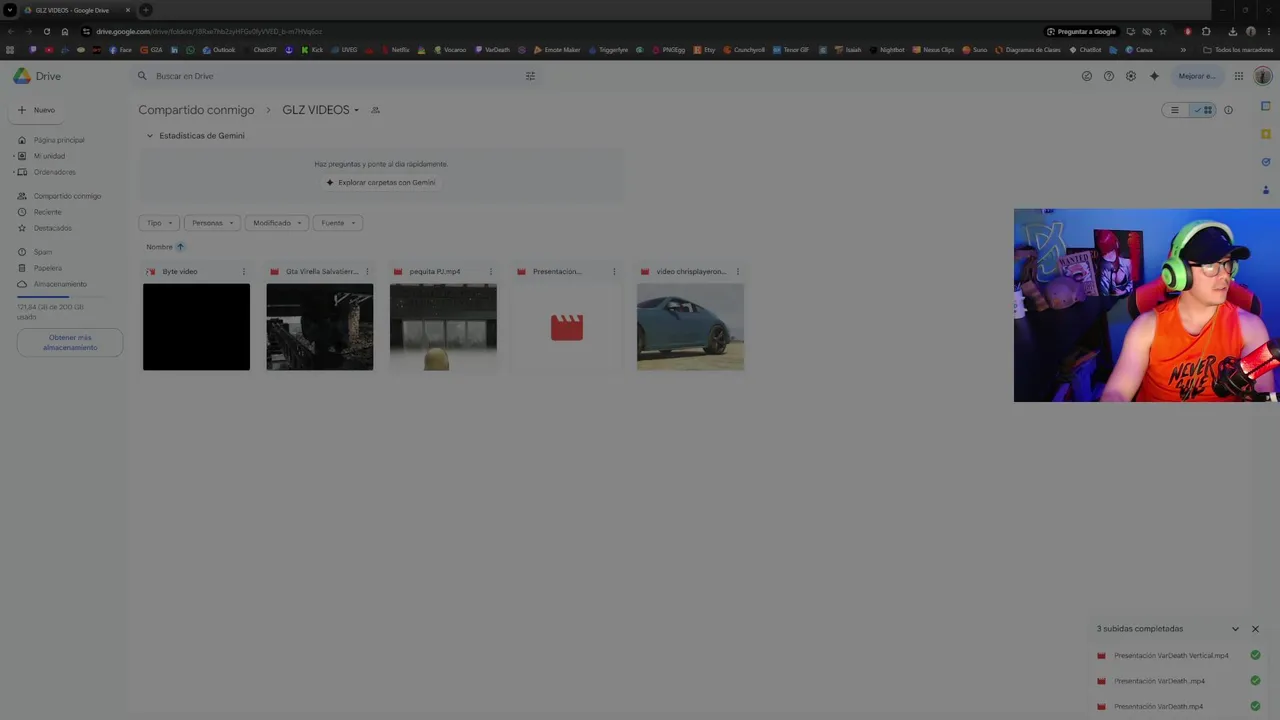Open the Gemini spark icon in header
This screenshot has width=1280, height=720.
pyautogui.click(x=1154, y=76)
